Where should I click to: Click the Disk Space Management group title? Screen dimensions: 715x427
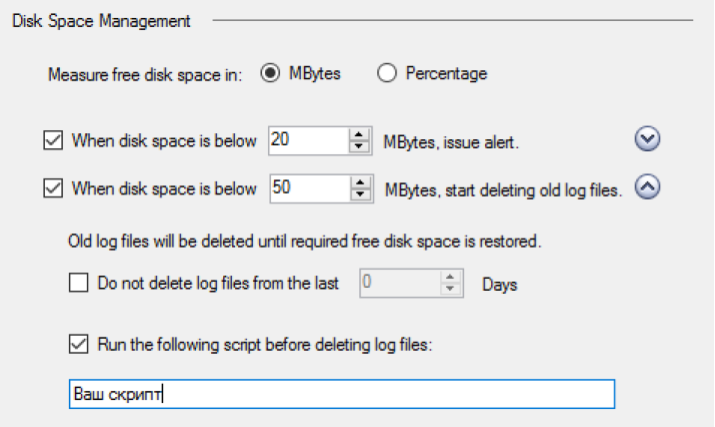101,21
